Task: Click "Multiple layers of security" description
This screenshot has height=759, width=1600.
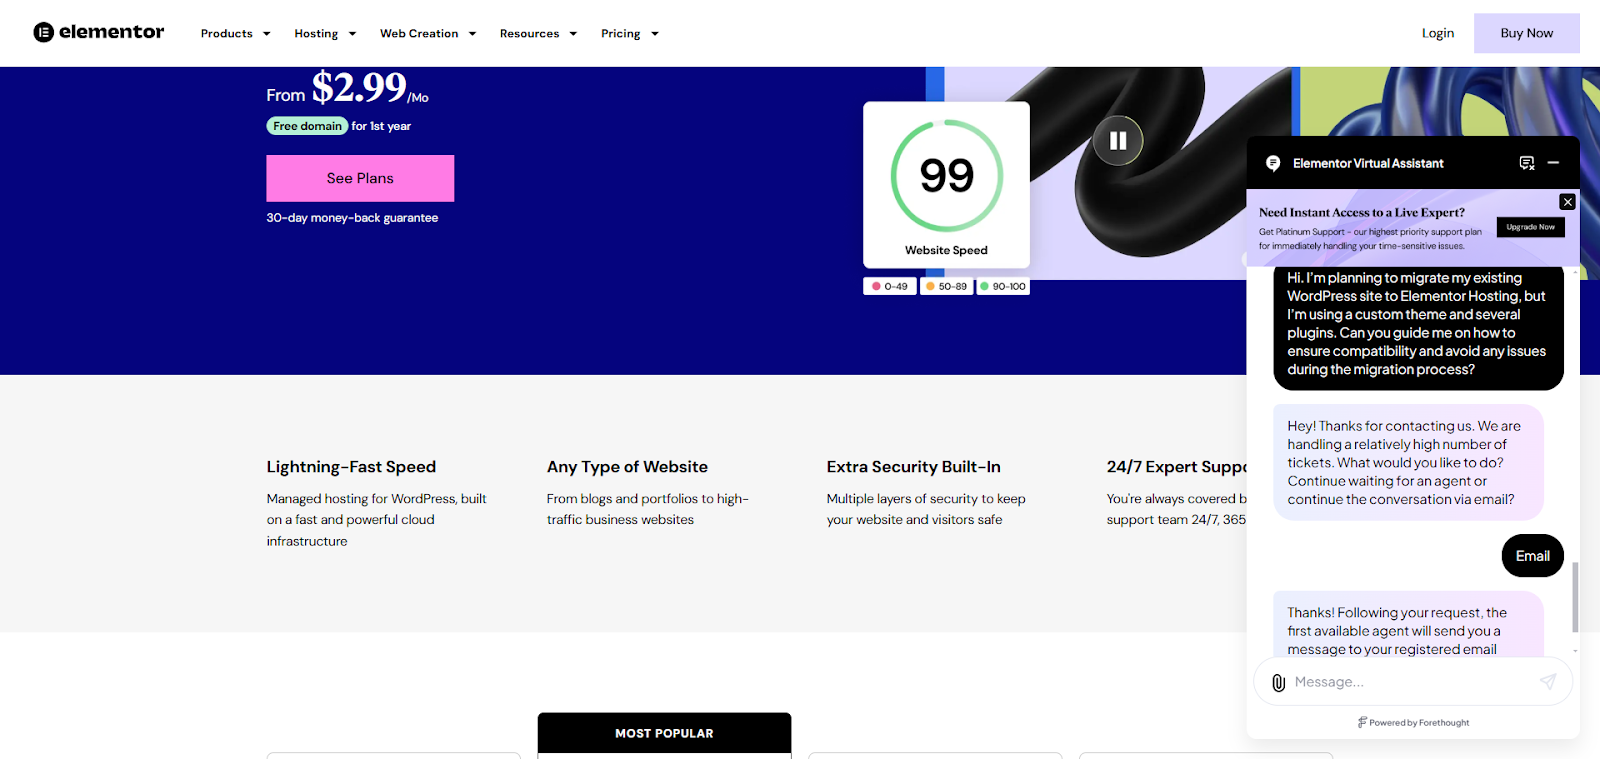Action: point(926,509)
